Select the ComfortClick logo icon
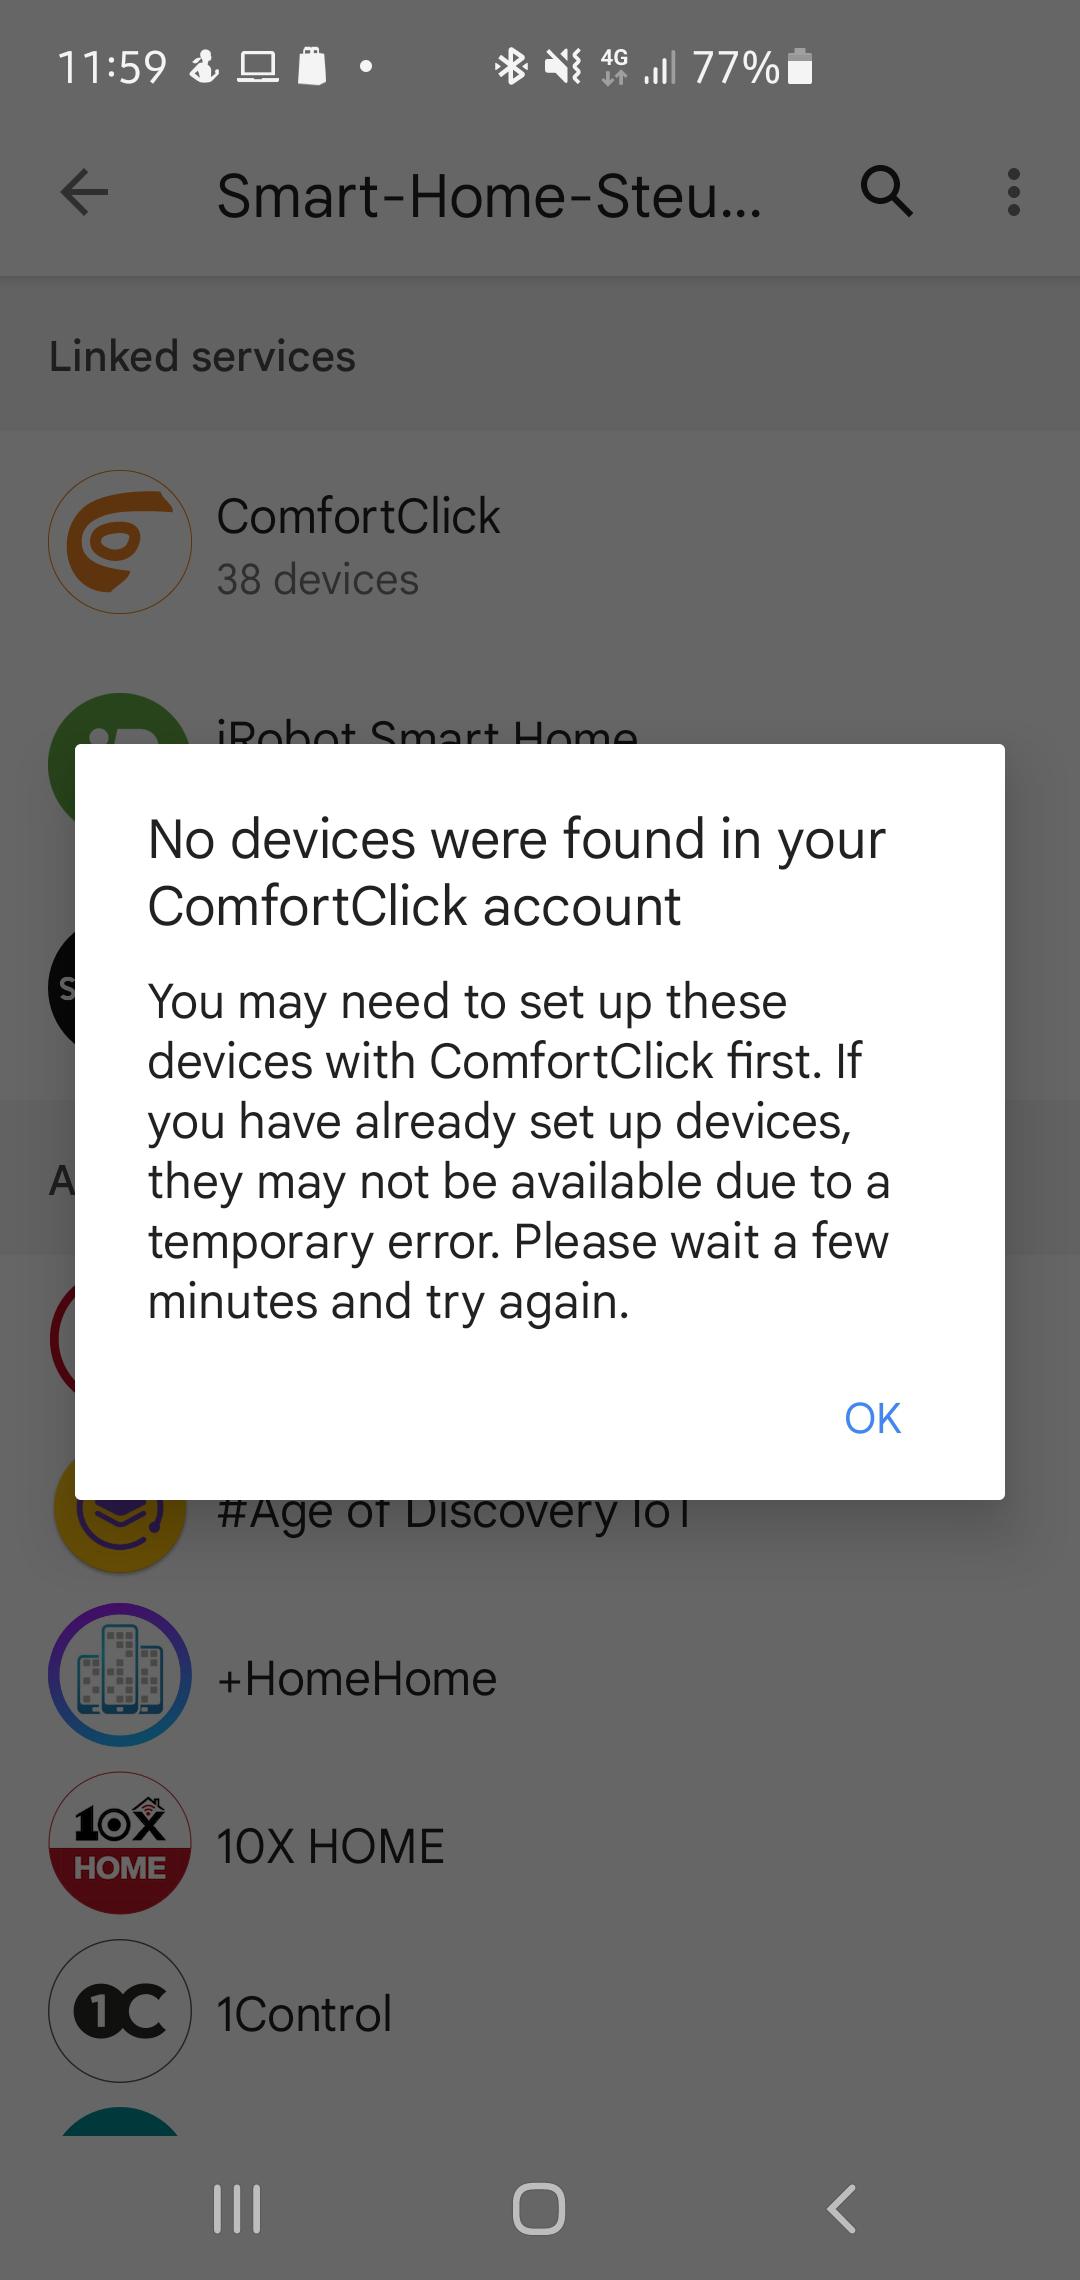Image resolution: width=1080 pixels, height=2280 pixels. (120, 542)
